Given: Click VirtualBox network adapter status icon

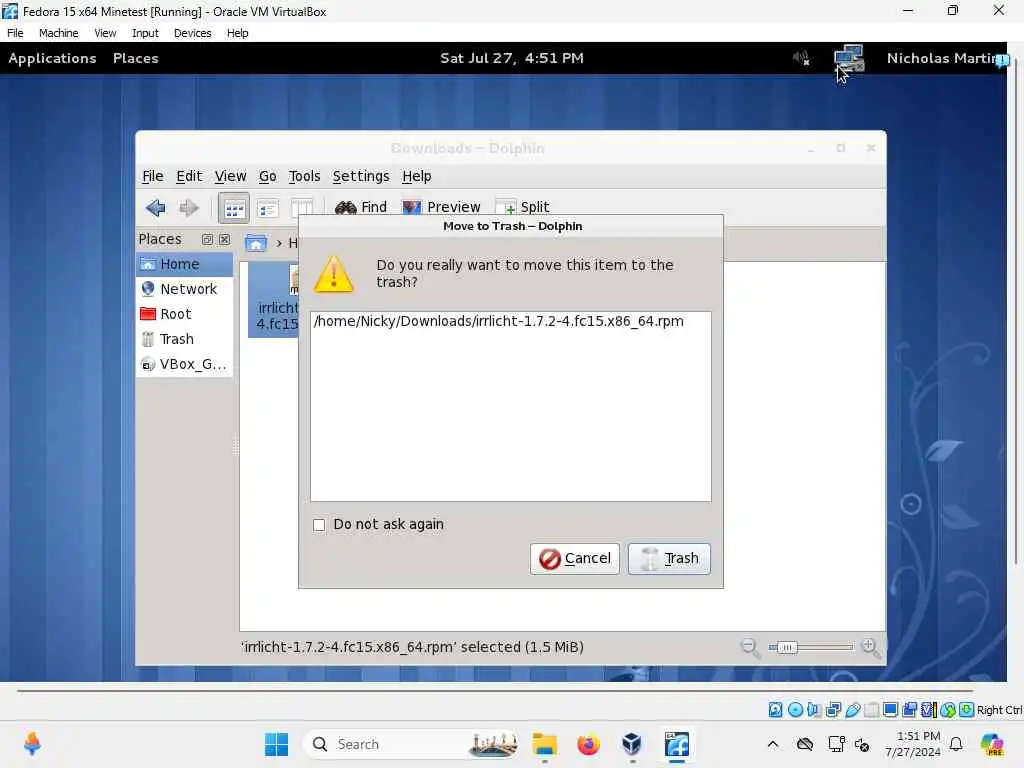Looking at the screenshot, I should pos(833,710).
